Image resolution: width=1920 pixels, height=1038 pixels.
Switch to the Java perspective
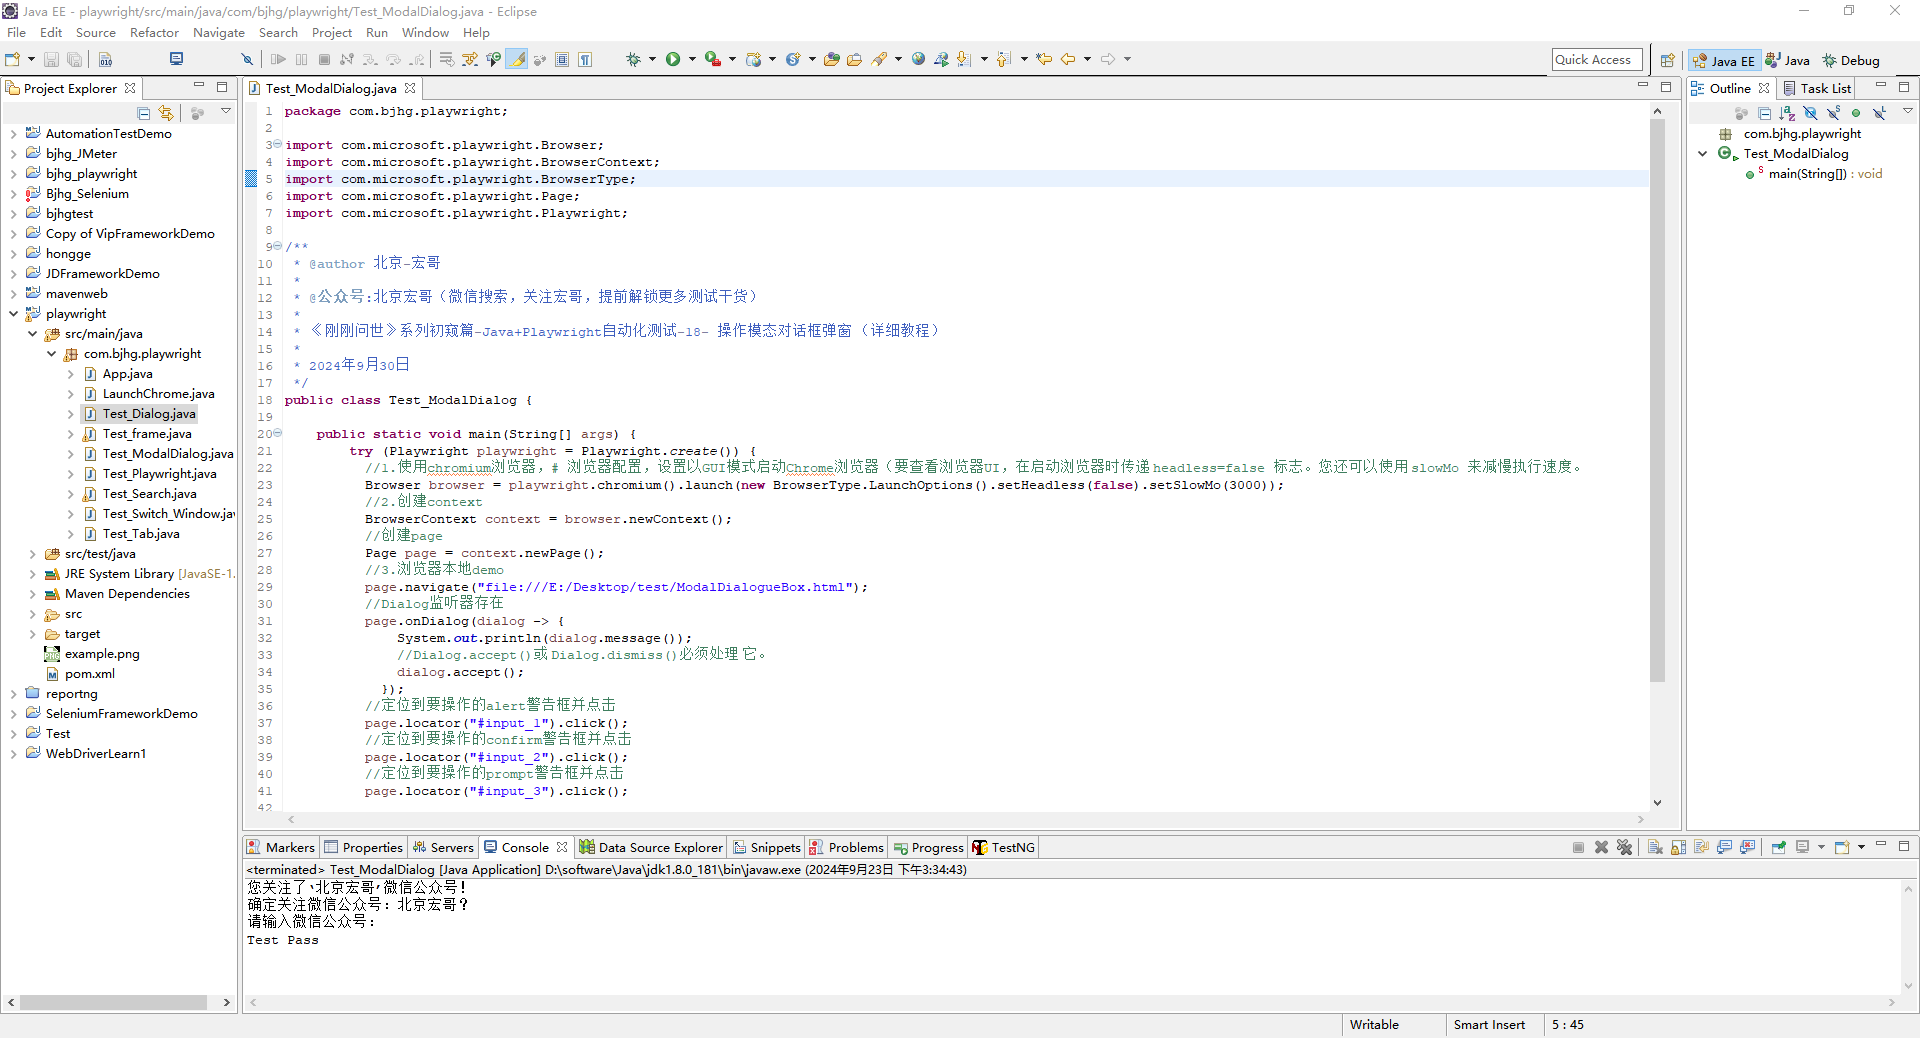(1787, 61)
